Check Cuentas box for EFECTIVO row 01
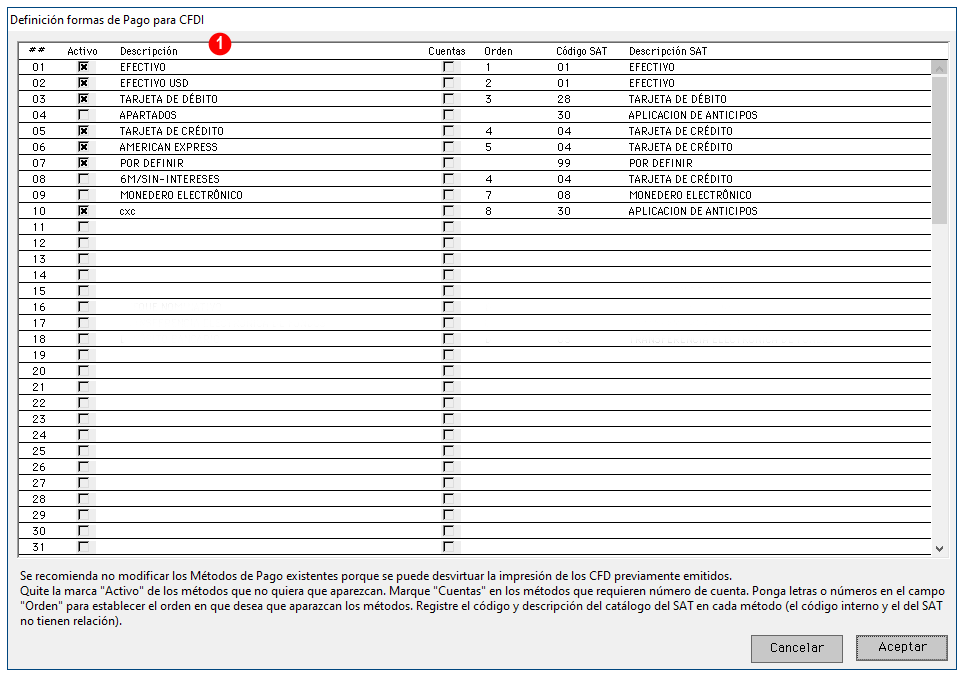This screenshot has height=676, width=962. [448, 67]
